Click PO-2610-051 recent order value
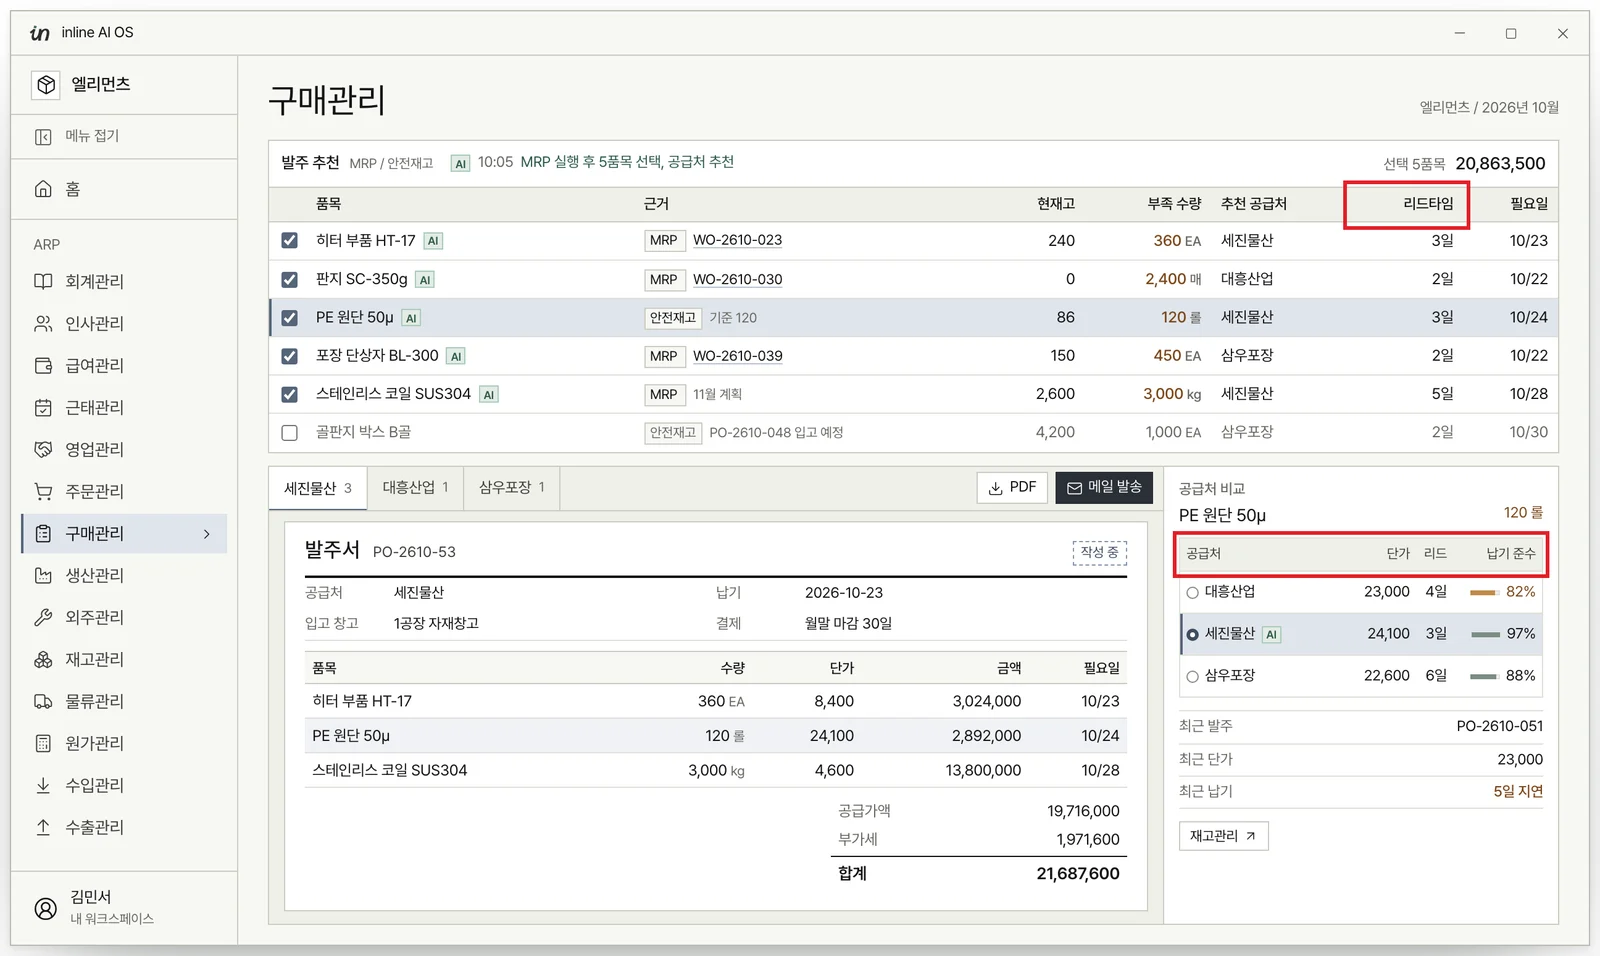Image resolution: width=1600 pixels, height=956 pixels. click(1499, 726)
